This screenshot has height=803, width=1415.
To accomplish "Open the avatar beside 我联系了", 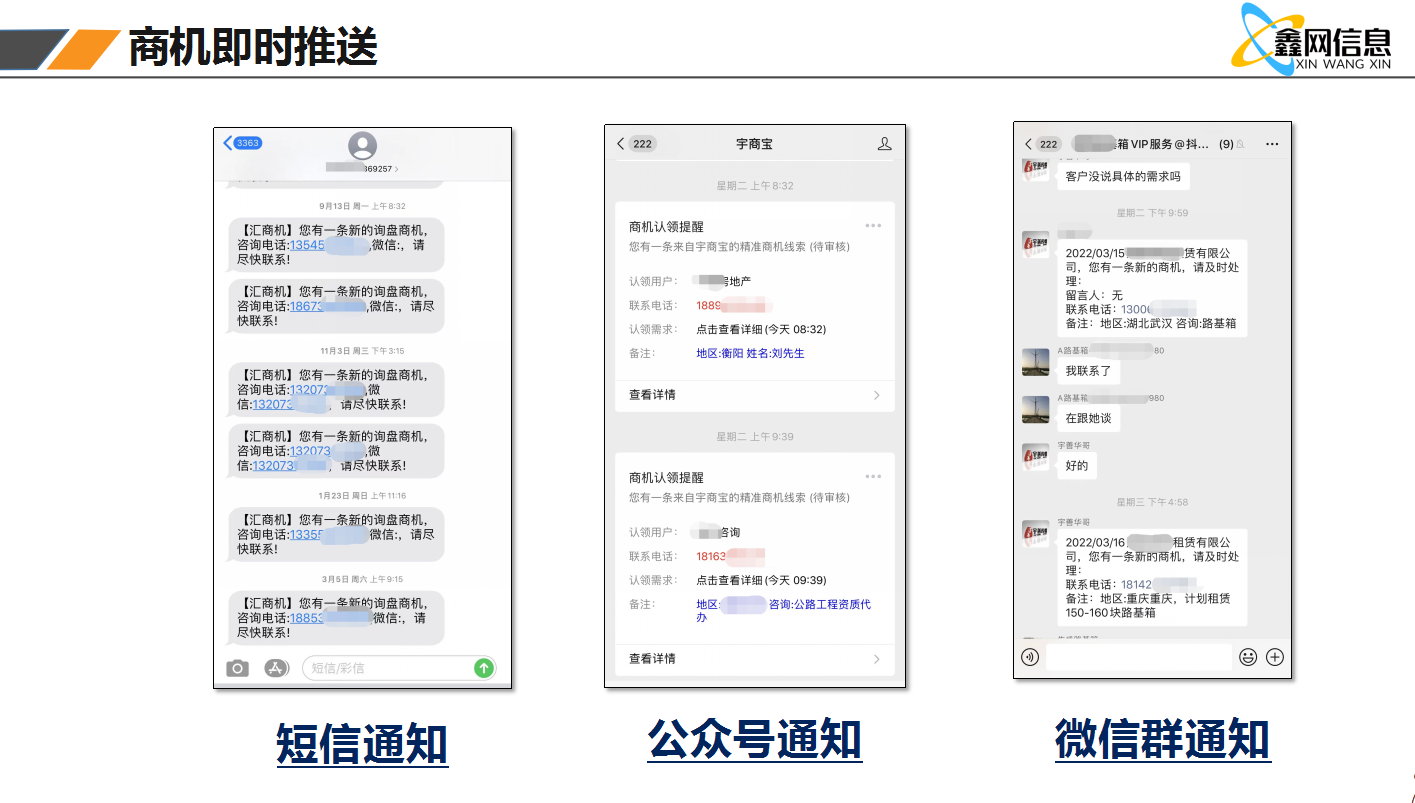I will click(x=1036, y=362).
